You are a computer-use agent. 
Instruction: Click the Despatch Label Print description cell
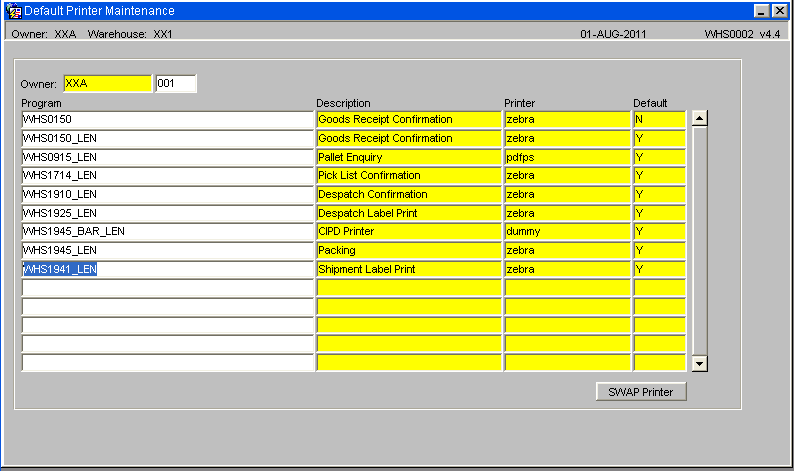(x=409, y=213)
